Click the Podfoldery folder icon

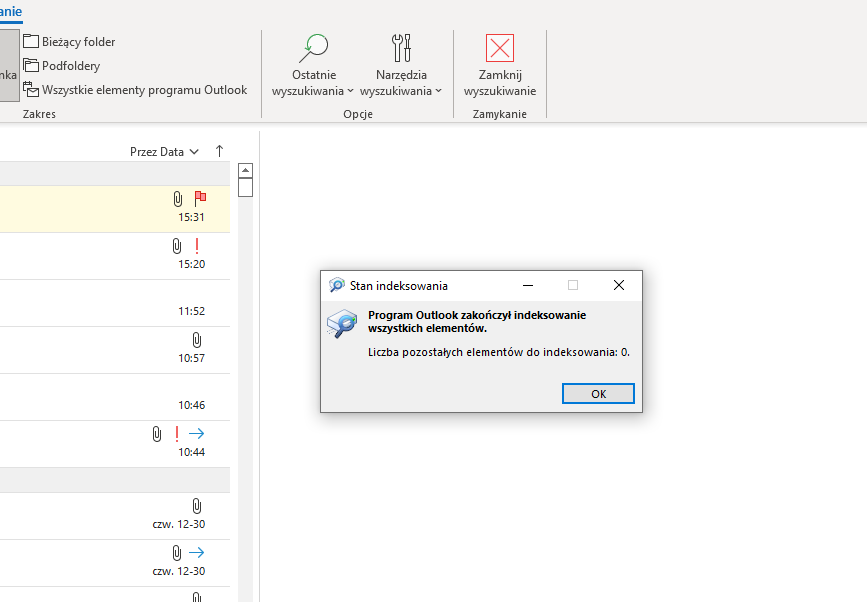coord(30,65)
